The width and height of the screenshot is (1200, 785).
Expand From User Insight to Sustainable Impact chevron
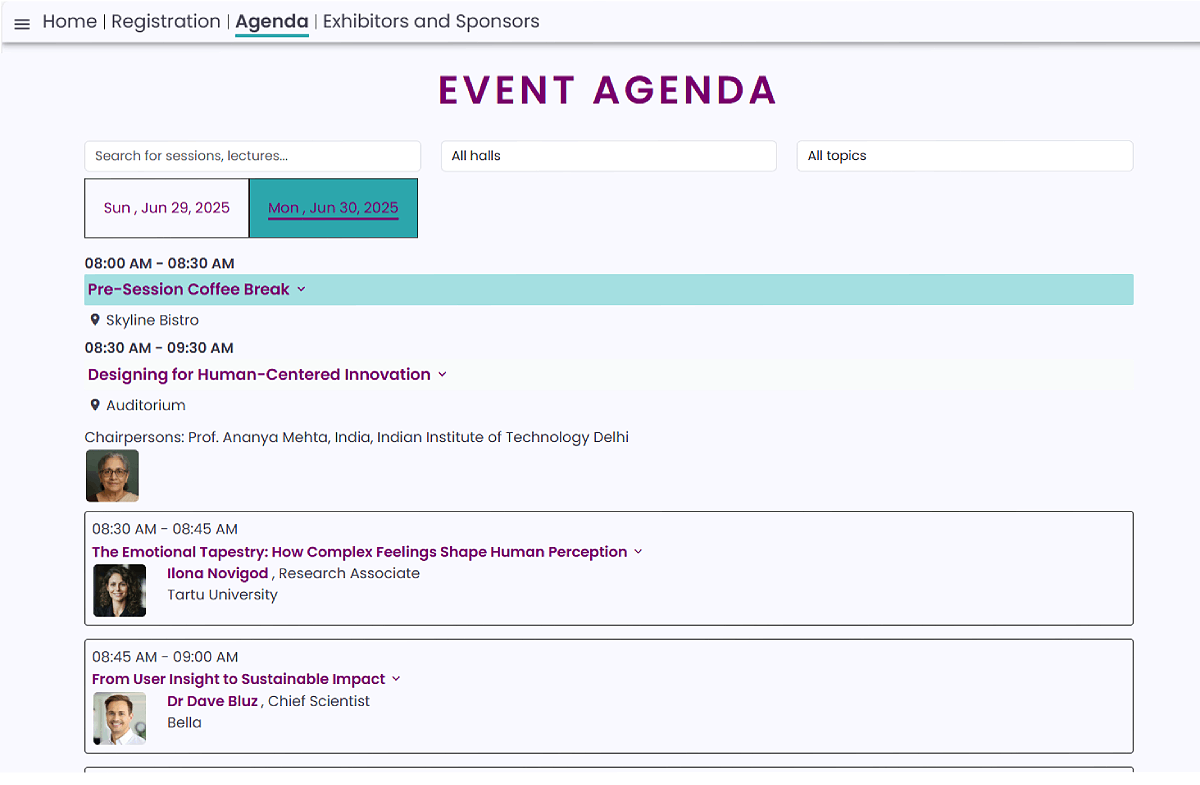click(396, 679)
